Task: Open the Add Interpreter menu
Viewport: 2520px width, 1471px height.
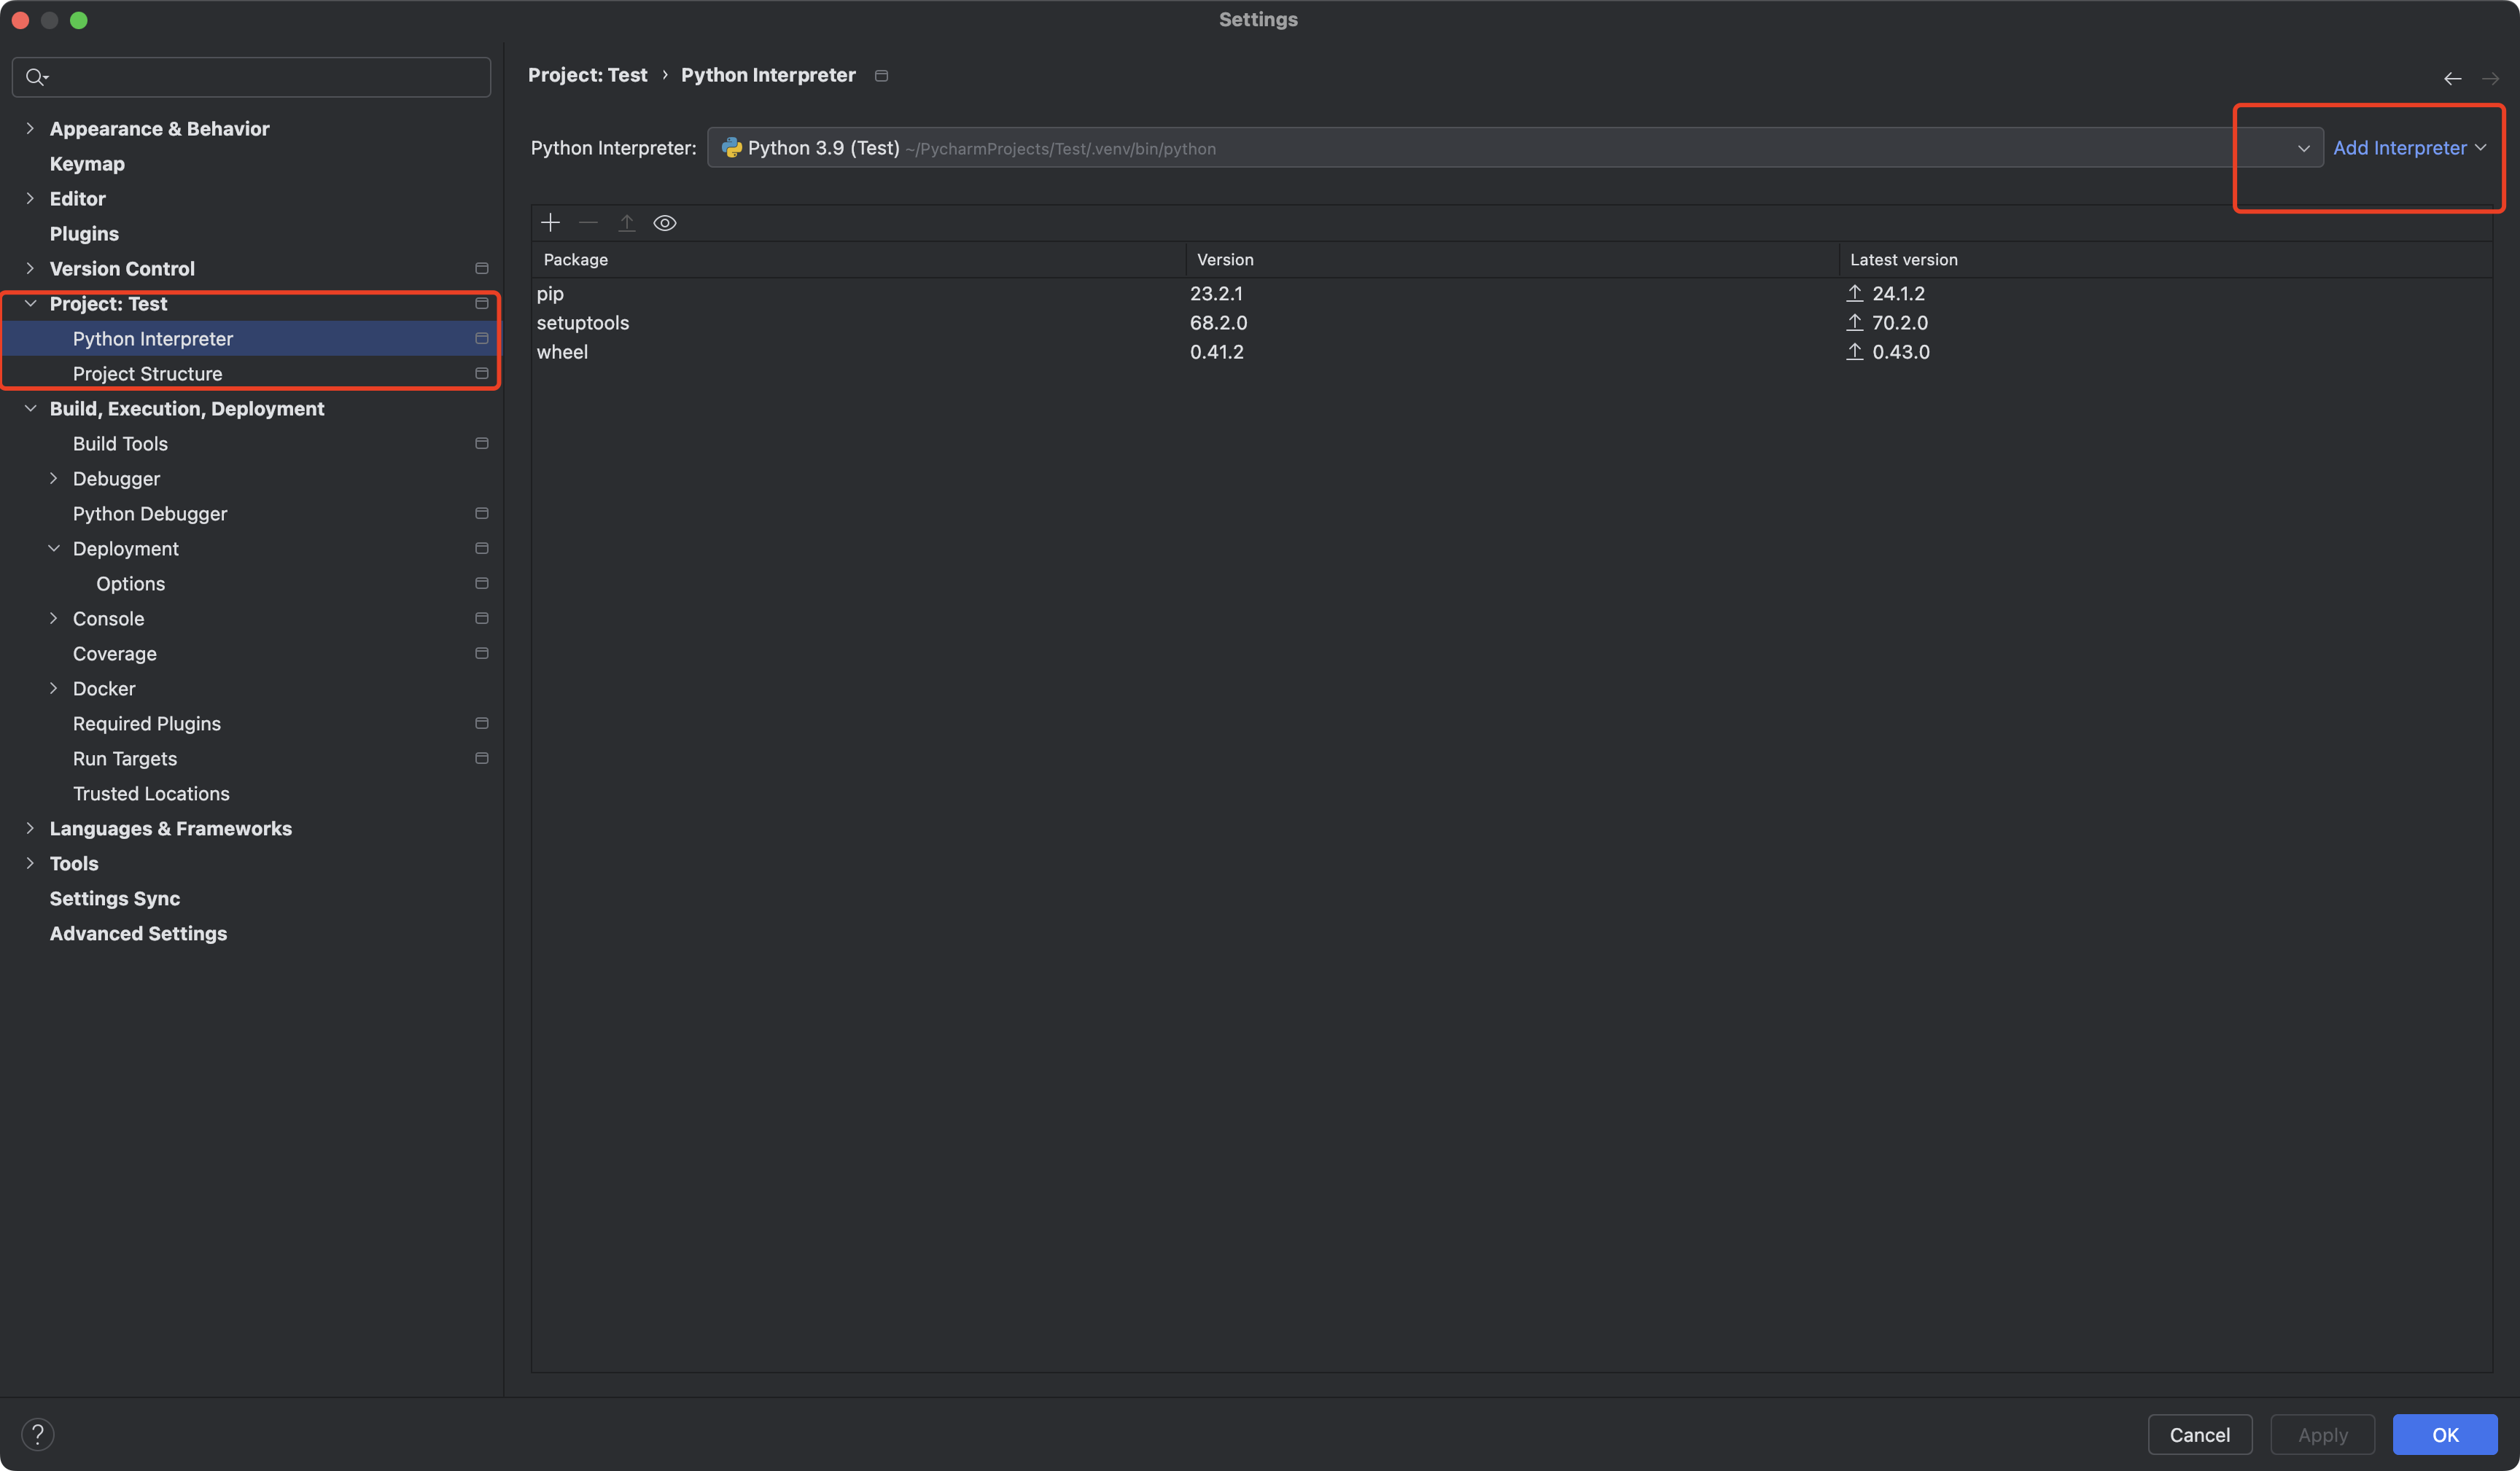Action: click(2408, 148)
